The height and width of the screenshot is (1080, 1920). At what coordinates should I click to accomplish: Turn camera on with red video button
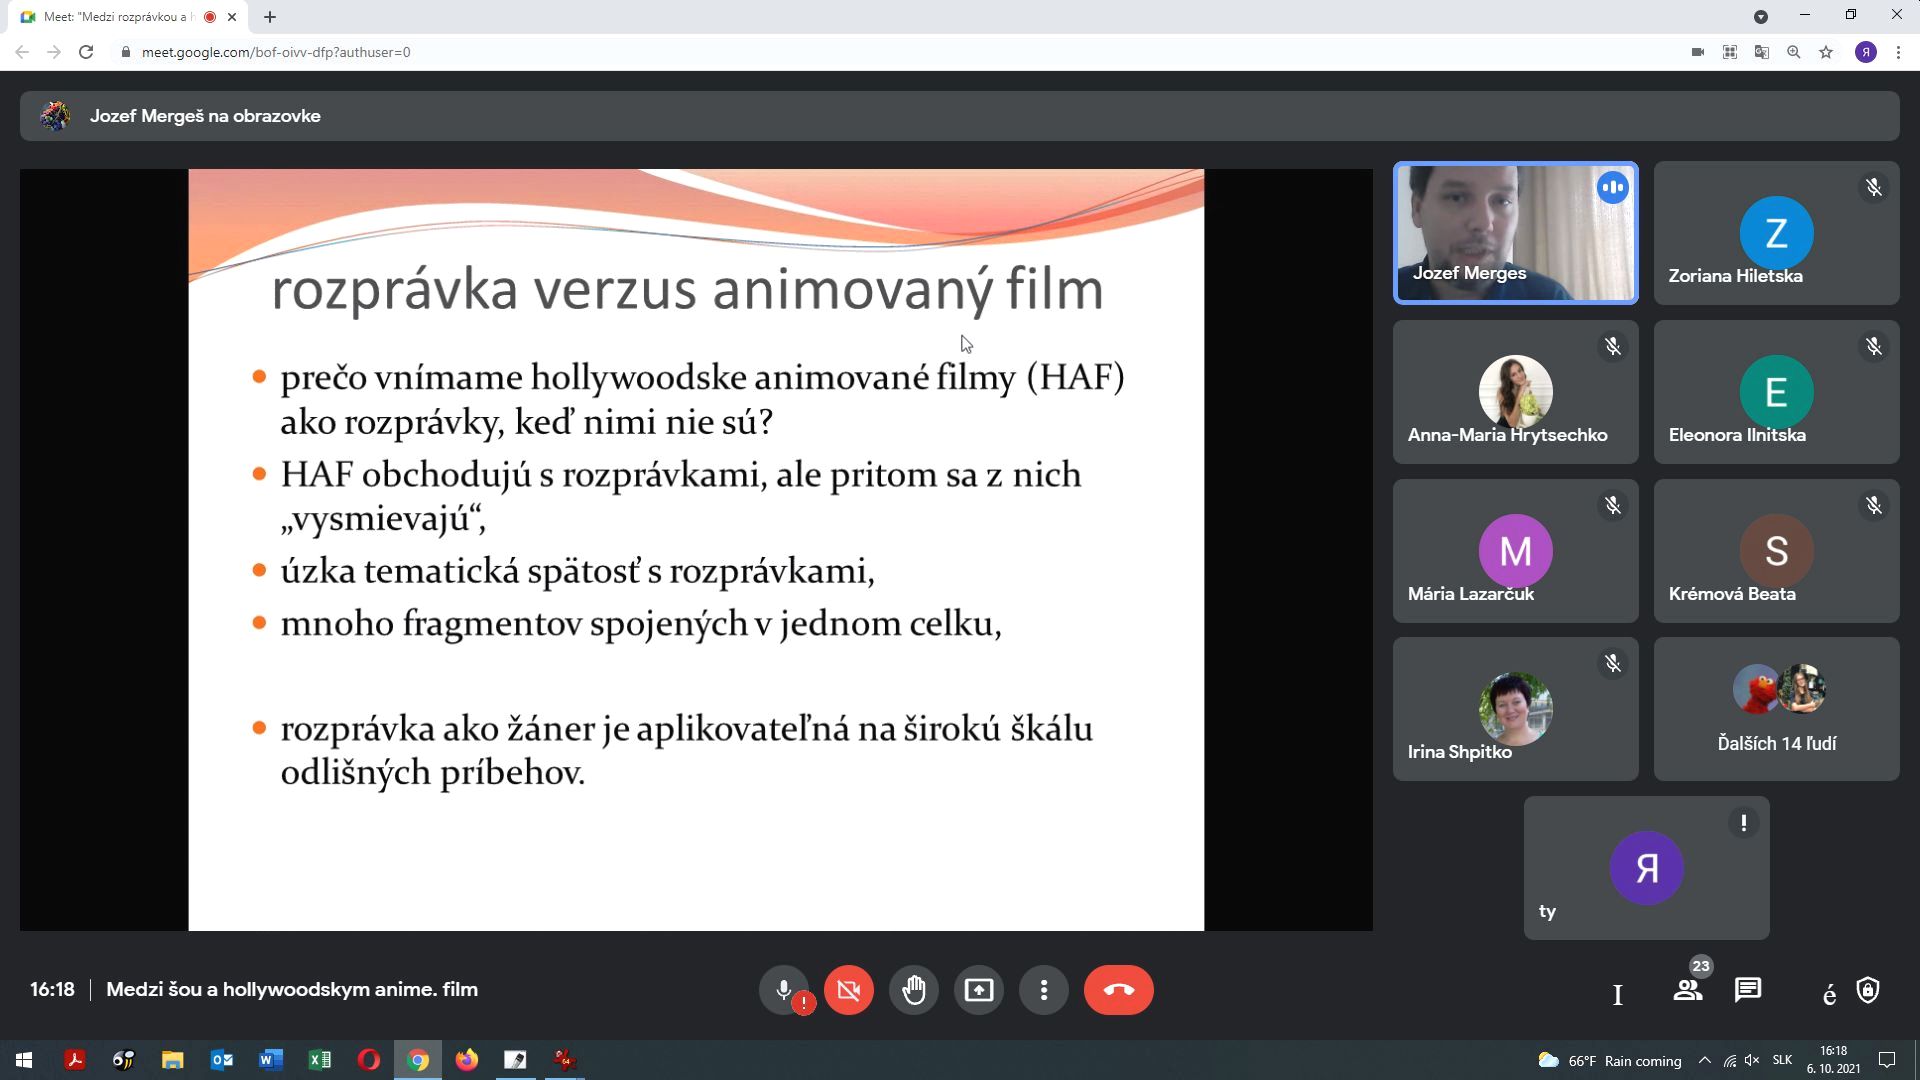[848, 990]
